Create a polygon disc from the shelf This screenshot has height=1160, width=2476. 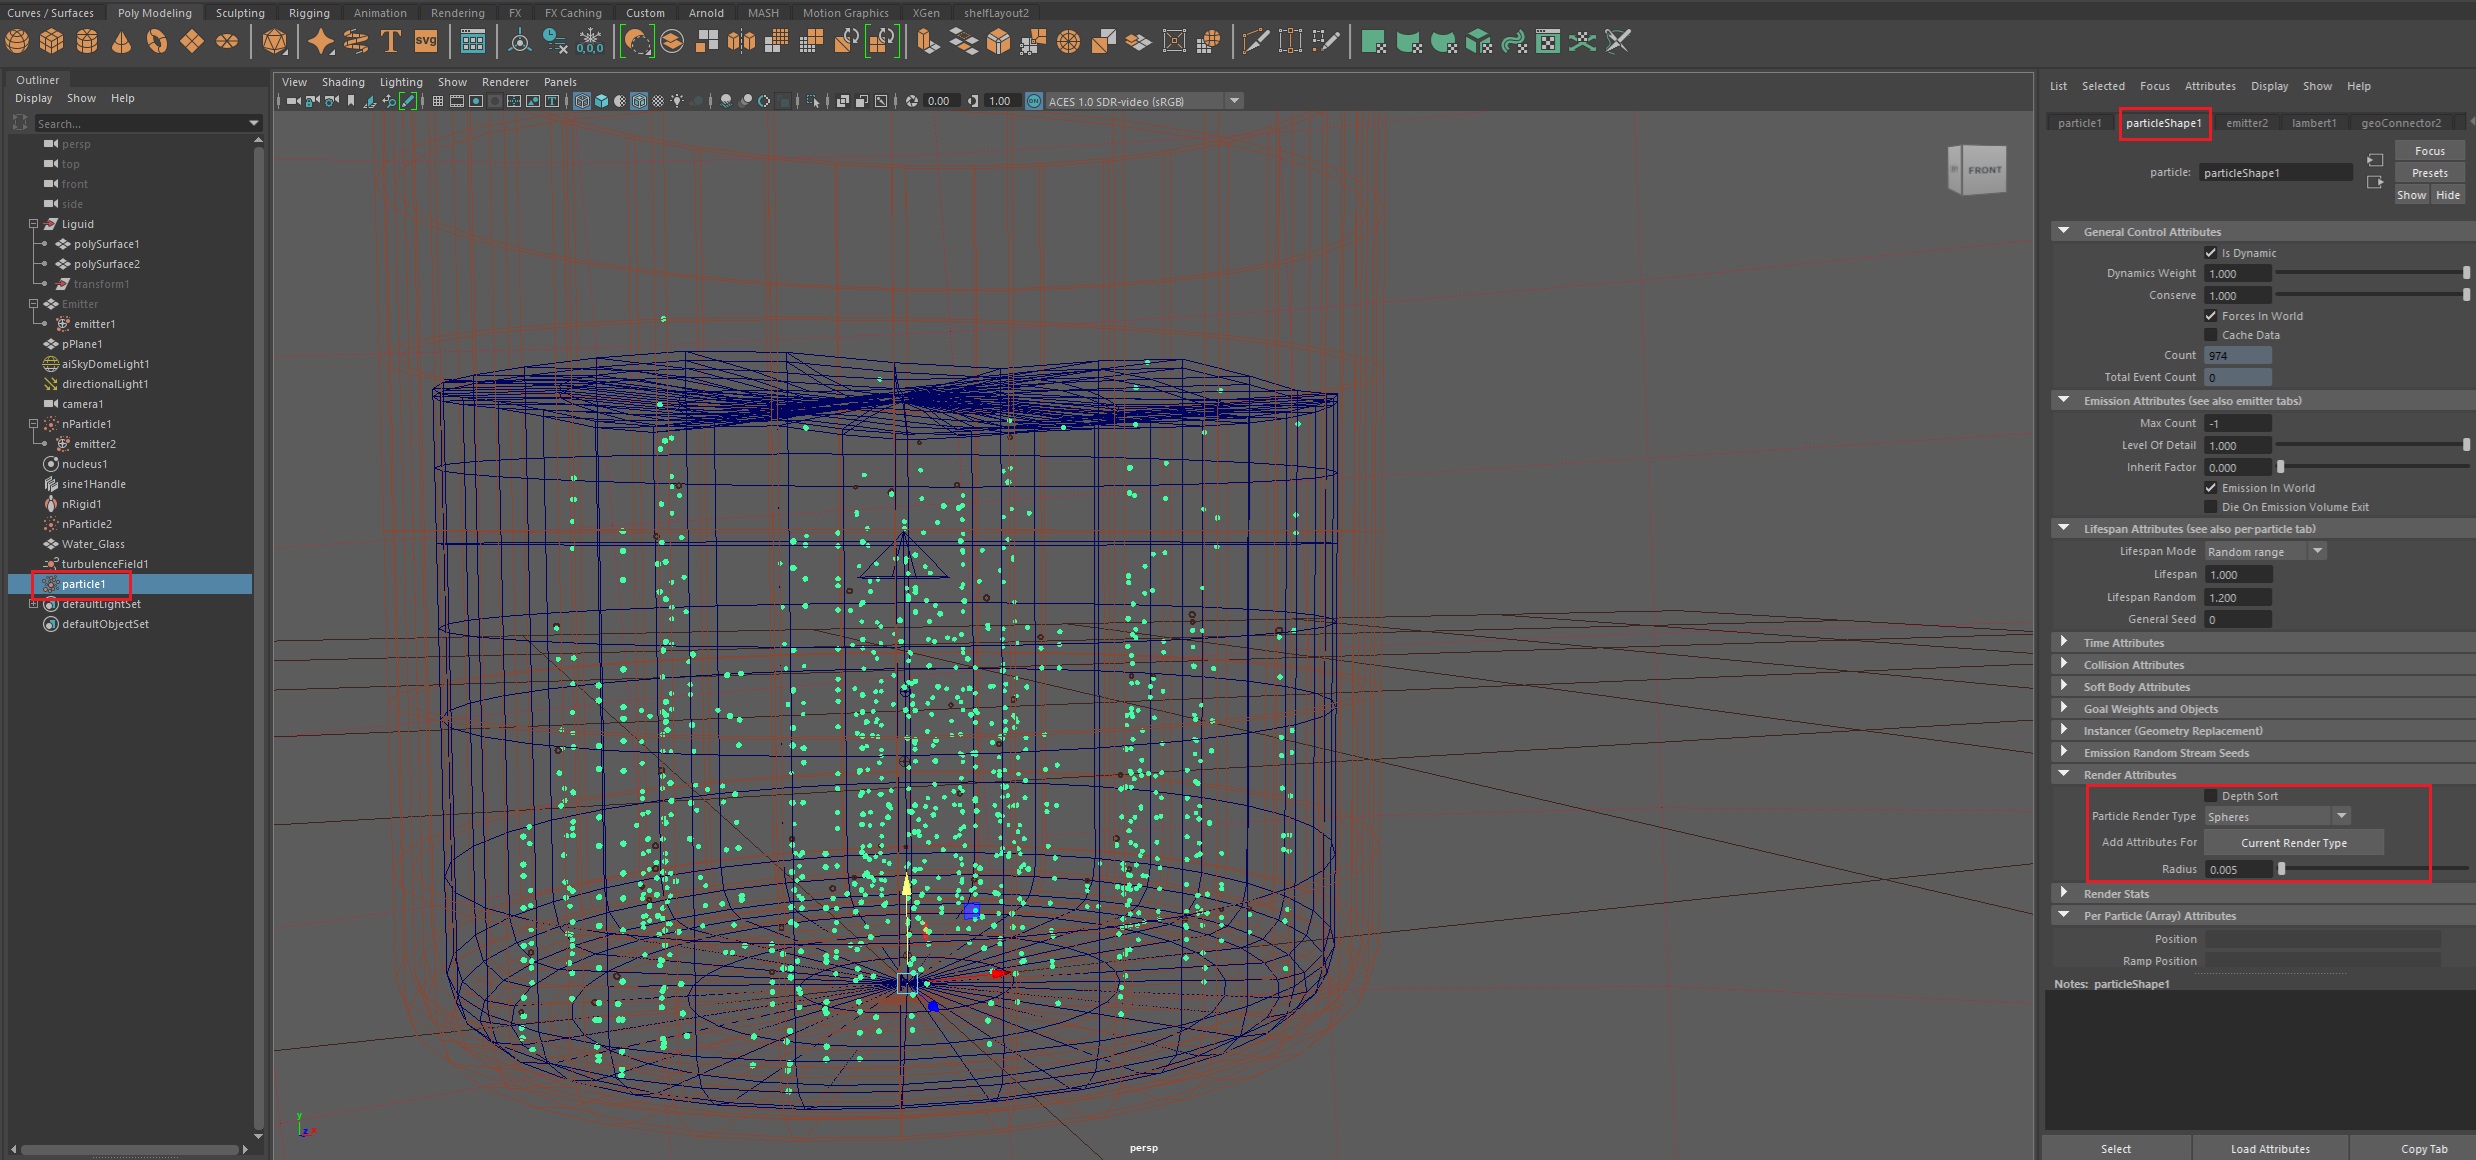[x=227, y=41]
